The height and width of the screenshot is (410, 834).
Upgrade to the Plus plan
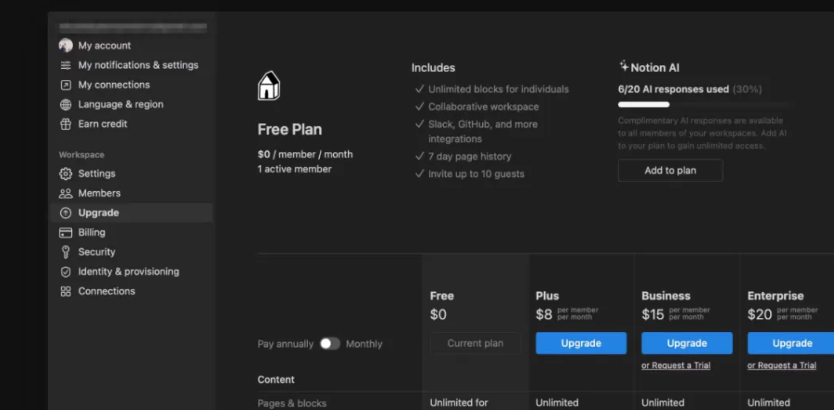point(581,343)
